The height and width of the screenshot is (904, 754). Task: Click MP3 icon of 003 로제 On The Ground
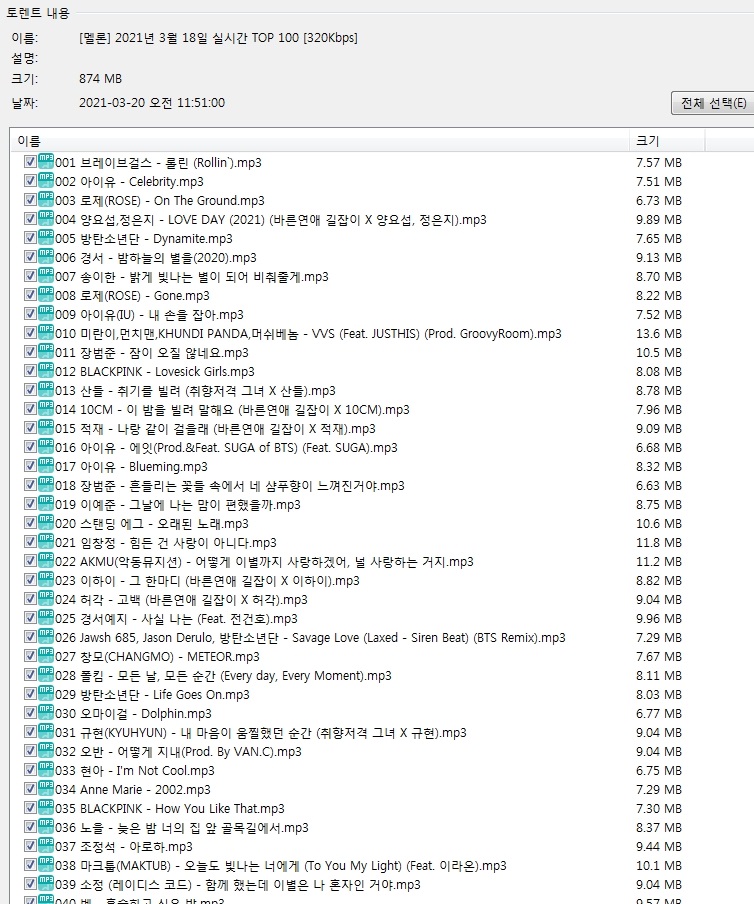[x=46, y=199]
